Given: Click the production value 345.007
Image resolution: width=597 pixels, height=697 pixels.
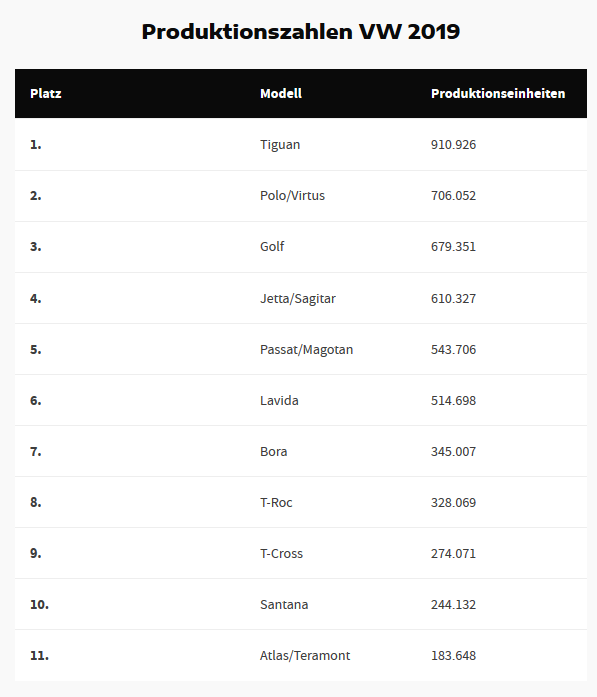Looking at the screenshot, I should (453, 452).
